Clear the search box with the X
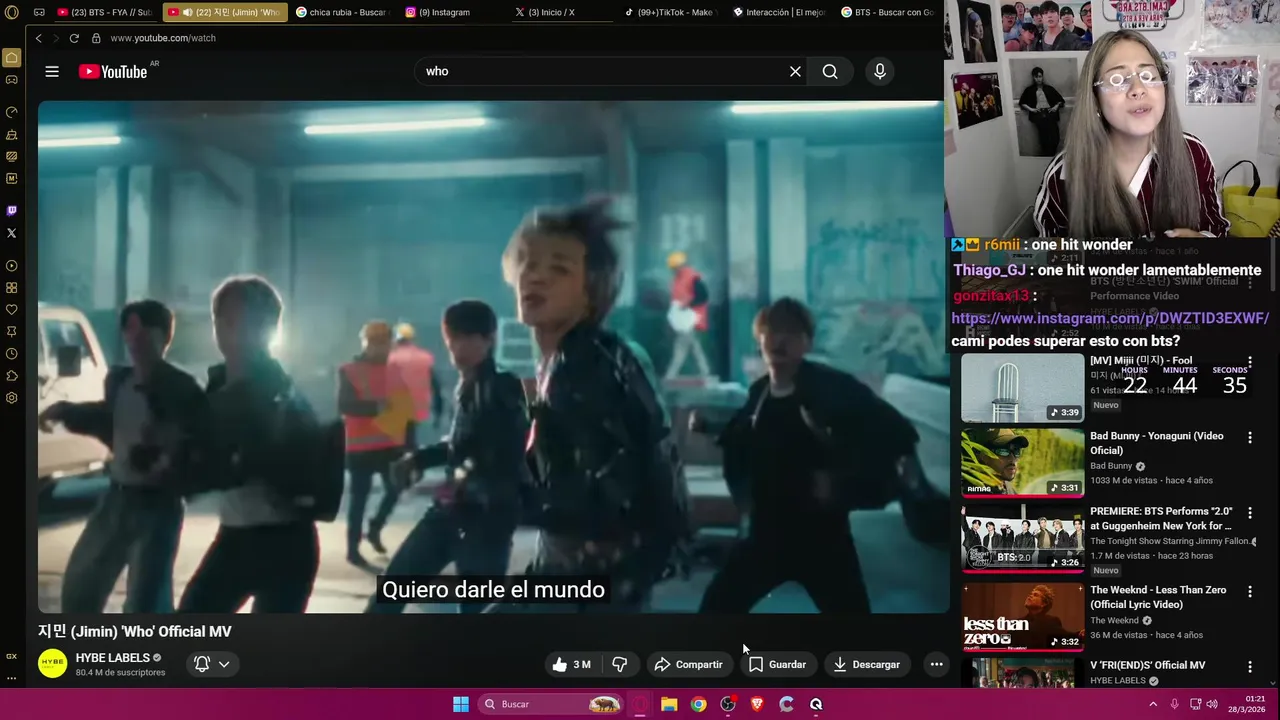Screen dimensions: 1280x720 (x=795, y=71)
